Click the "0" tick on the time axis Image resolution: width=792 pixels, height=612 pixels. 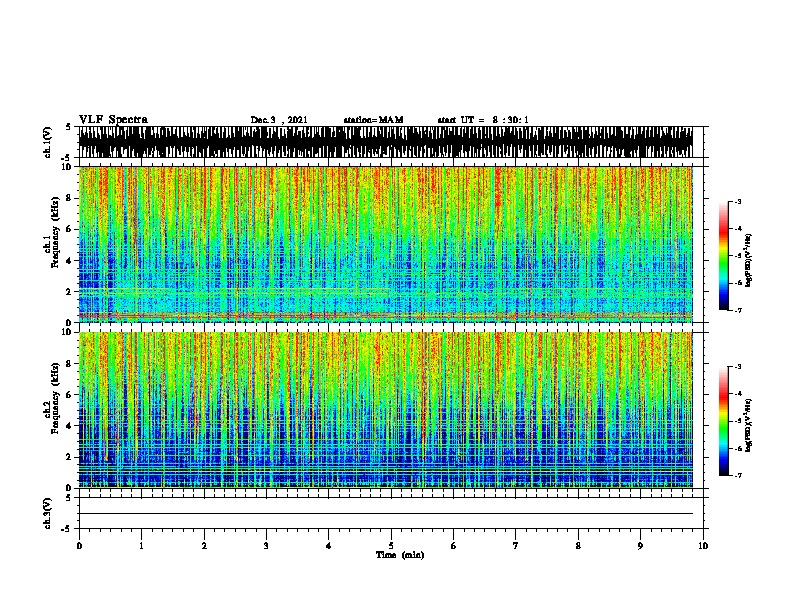tap(79, 546)
